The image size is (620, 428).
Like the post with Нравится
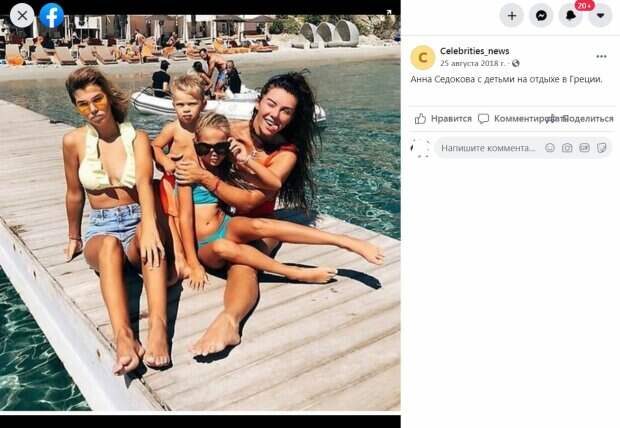click(x=443, y=118)
